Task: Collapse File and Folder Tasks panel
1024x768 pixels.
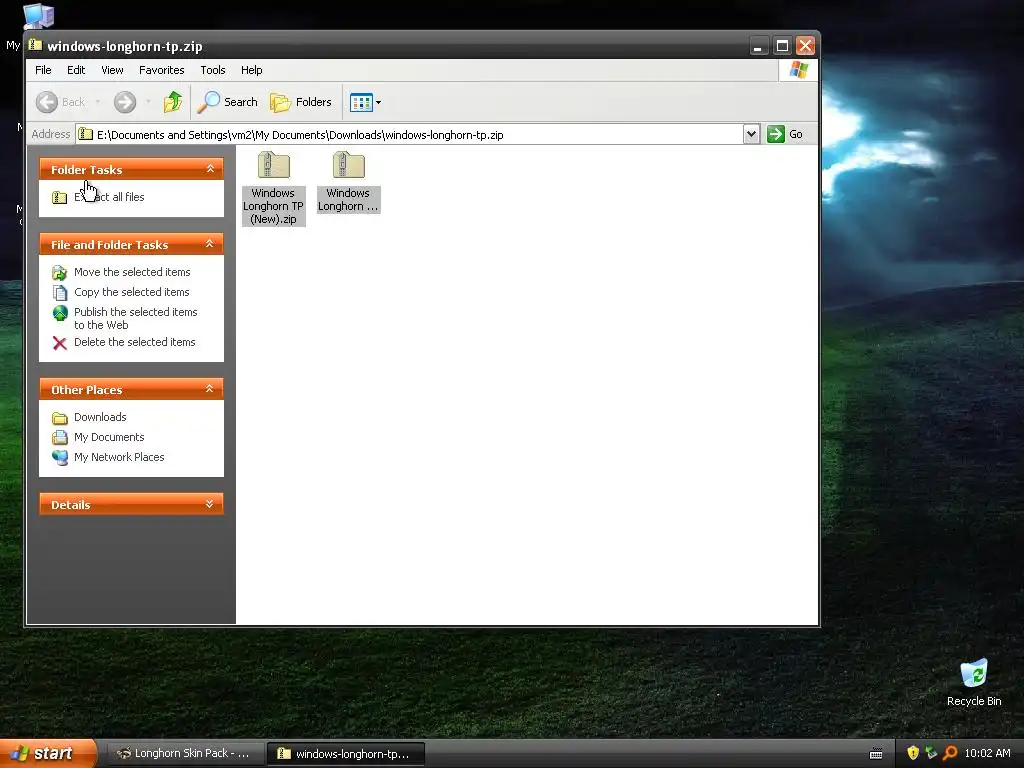Action: click(210, 244)
